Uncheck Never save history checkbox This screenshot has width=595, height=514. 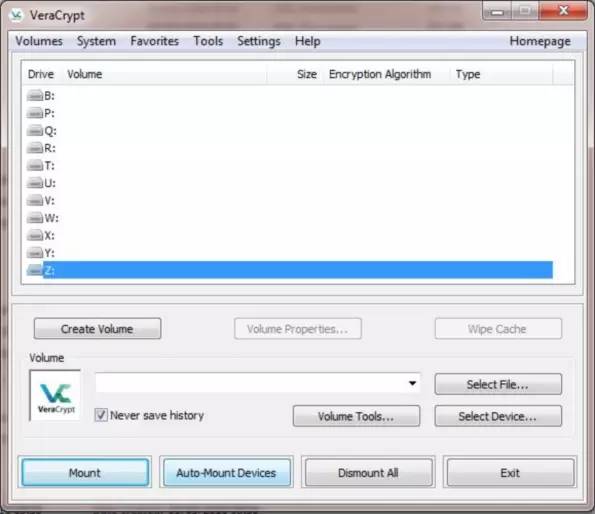101,415
